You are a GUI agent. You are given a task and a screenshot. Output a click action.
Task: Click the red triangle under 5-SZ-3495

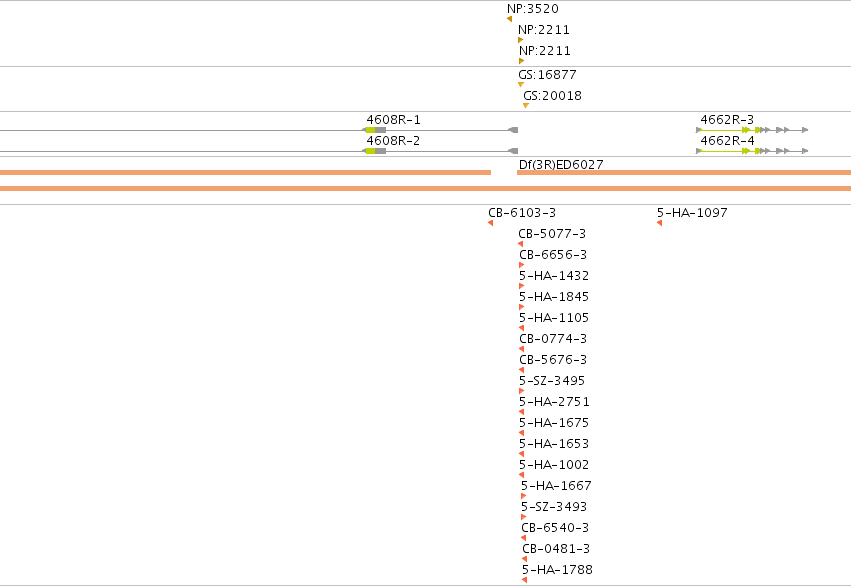tap(522, 391)
